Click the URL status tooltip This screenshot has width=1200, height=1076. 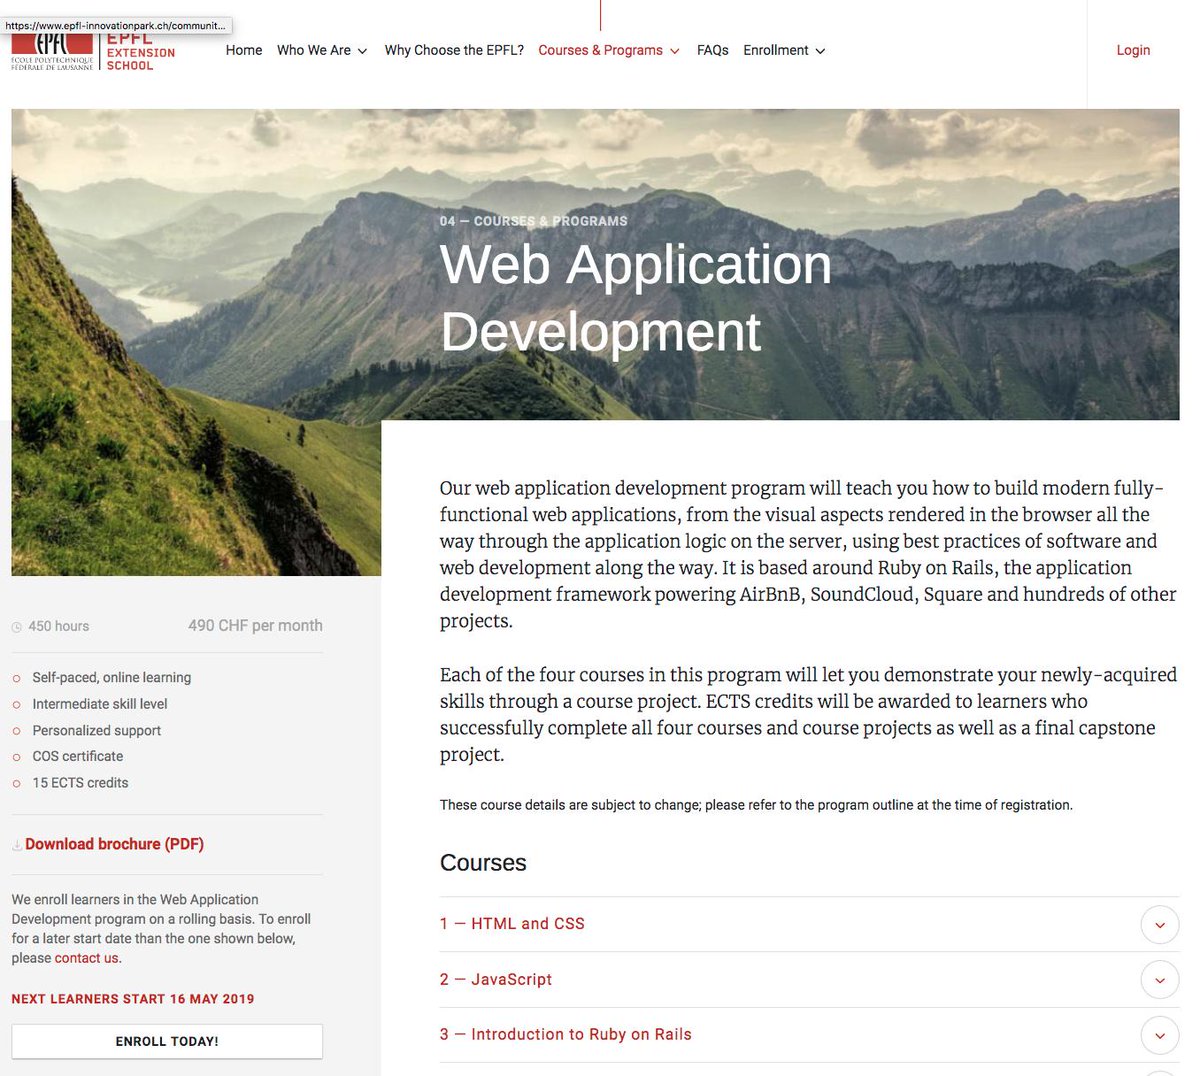[x=117, y=25]
